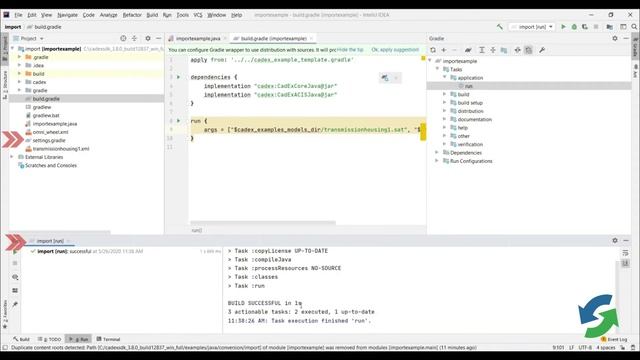Expand External Libraries node
Image resolution: width=640 pixels, height=360 pixels.
12,157
